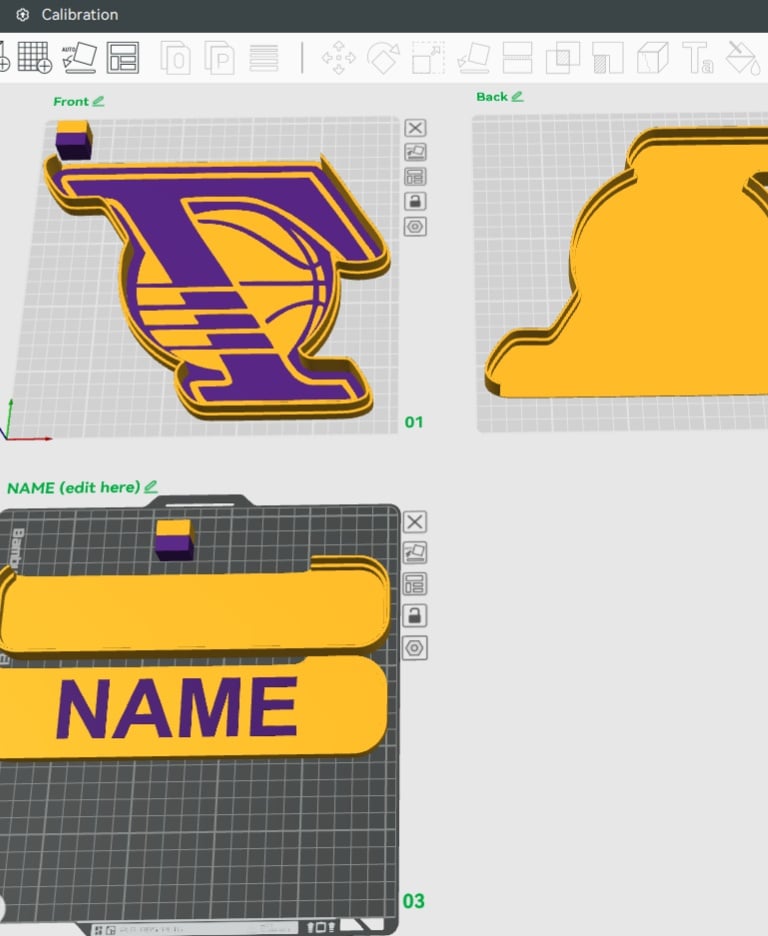Auto orient objects on NAME plate

click(415, 552)
